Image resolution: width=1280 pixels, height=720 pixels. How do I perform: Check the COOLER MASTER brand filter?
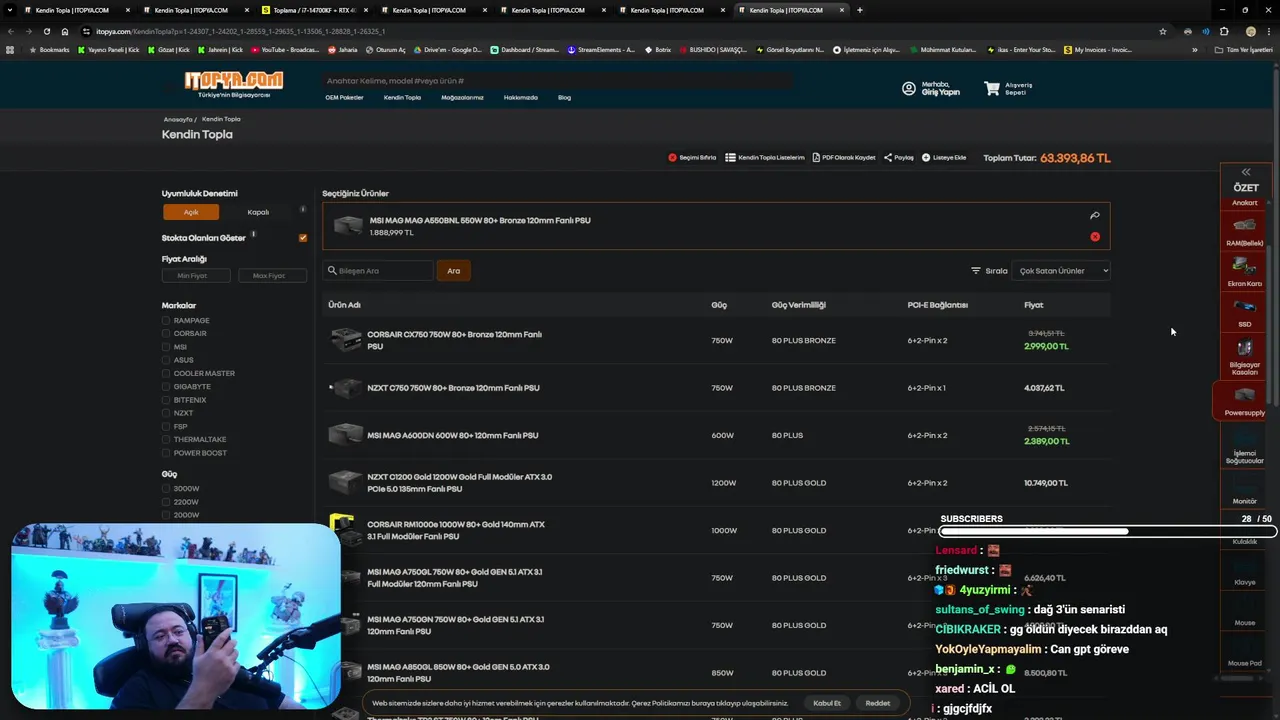pos(166,373)
